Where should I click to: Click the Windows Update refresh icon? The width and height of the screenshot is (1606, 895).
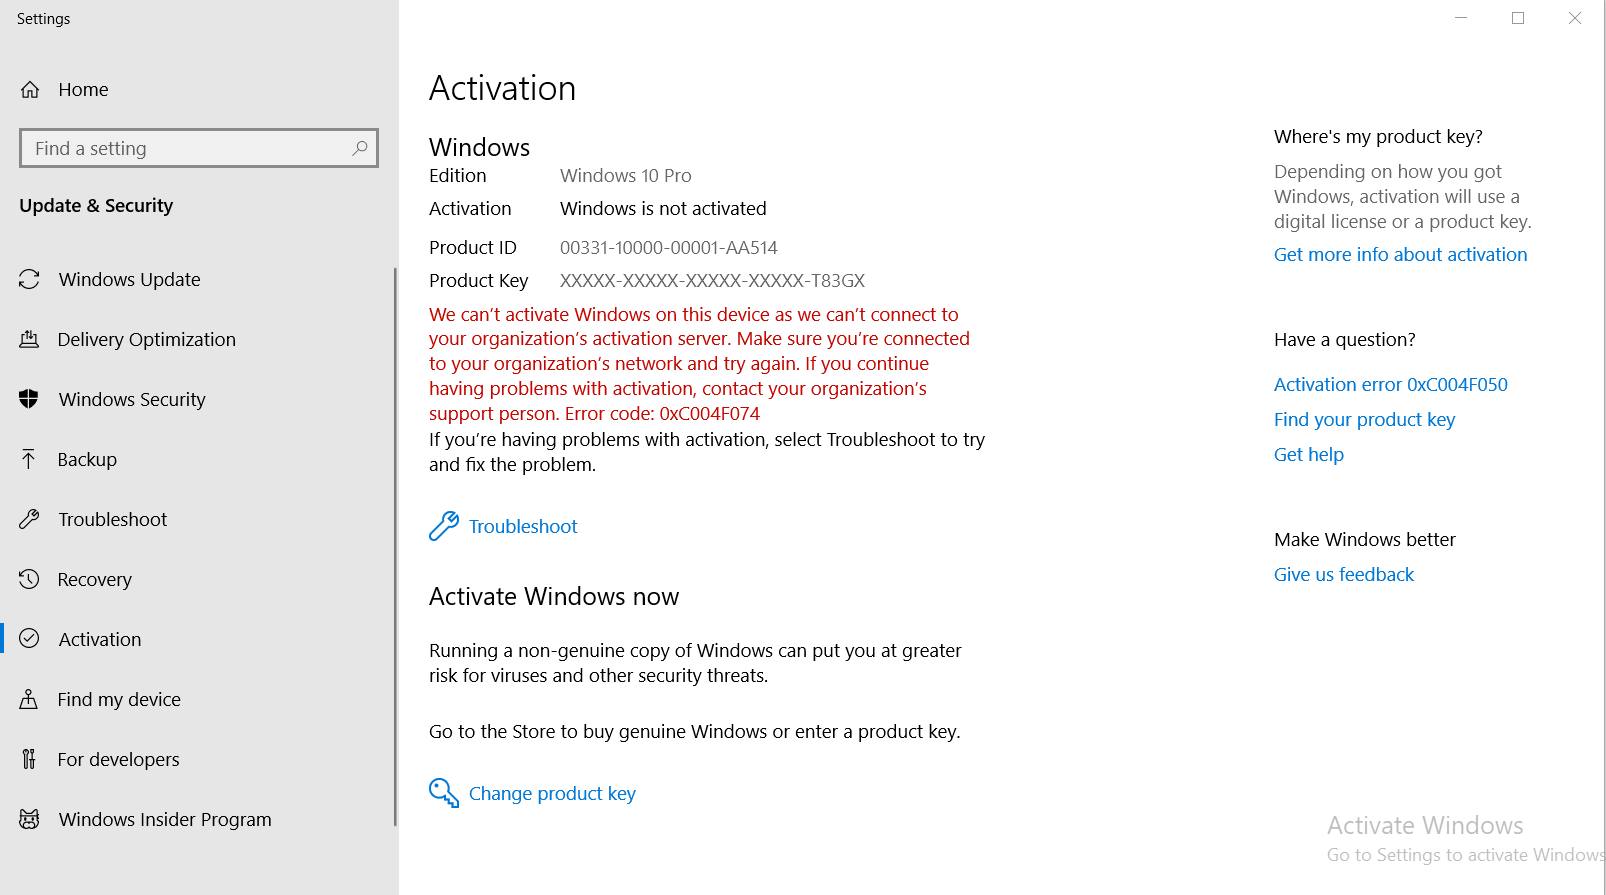pyautogui.click(x=30, y=279)
